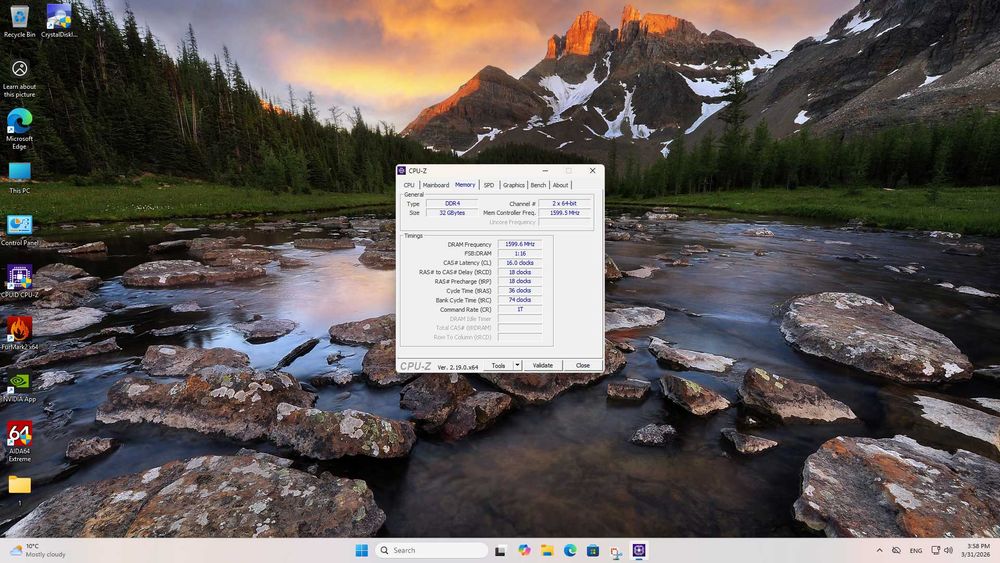Click the Bank Cycle Time 74 clocks value
The width and height of the screenshot is (1000, 563).
tap(520, 300)
